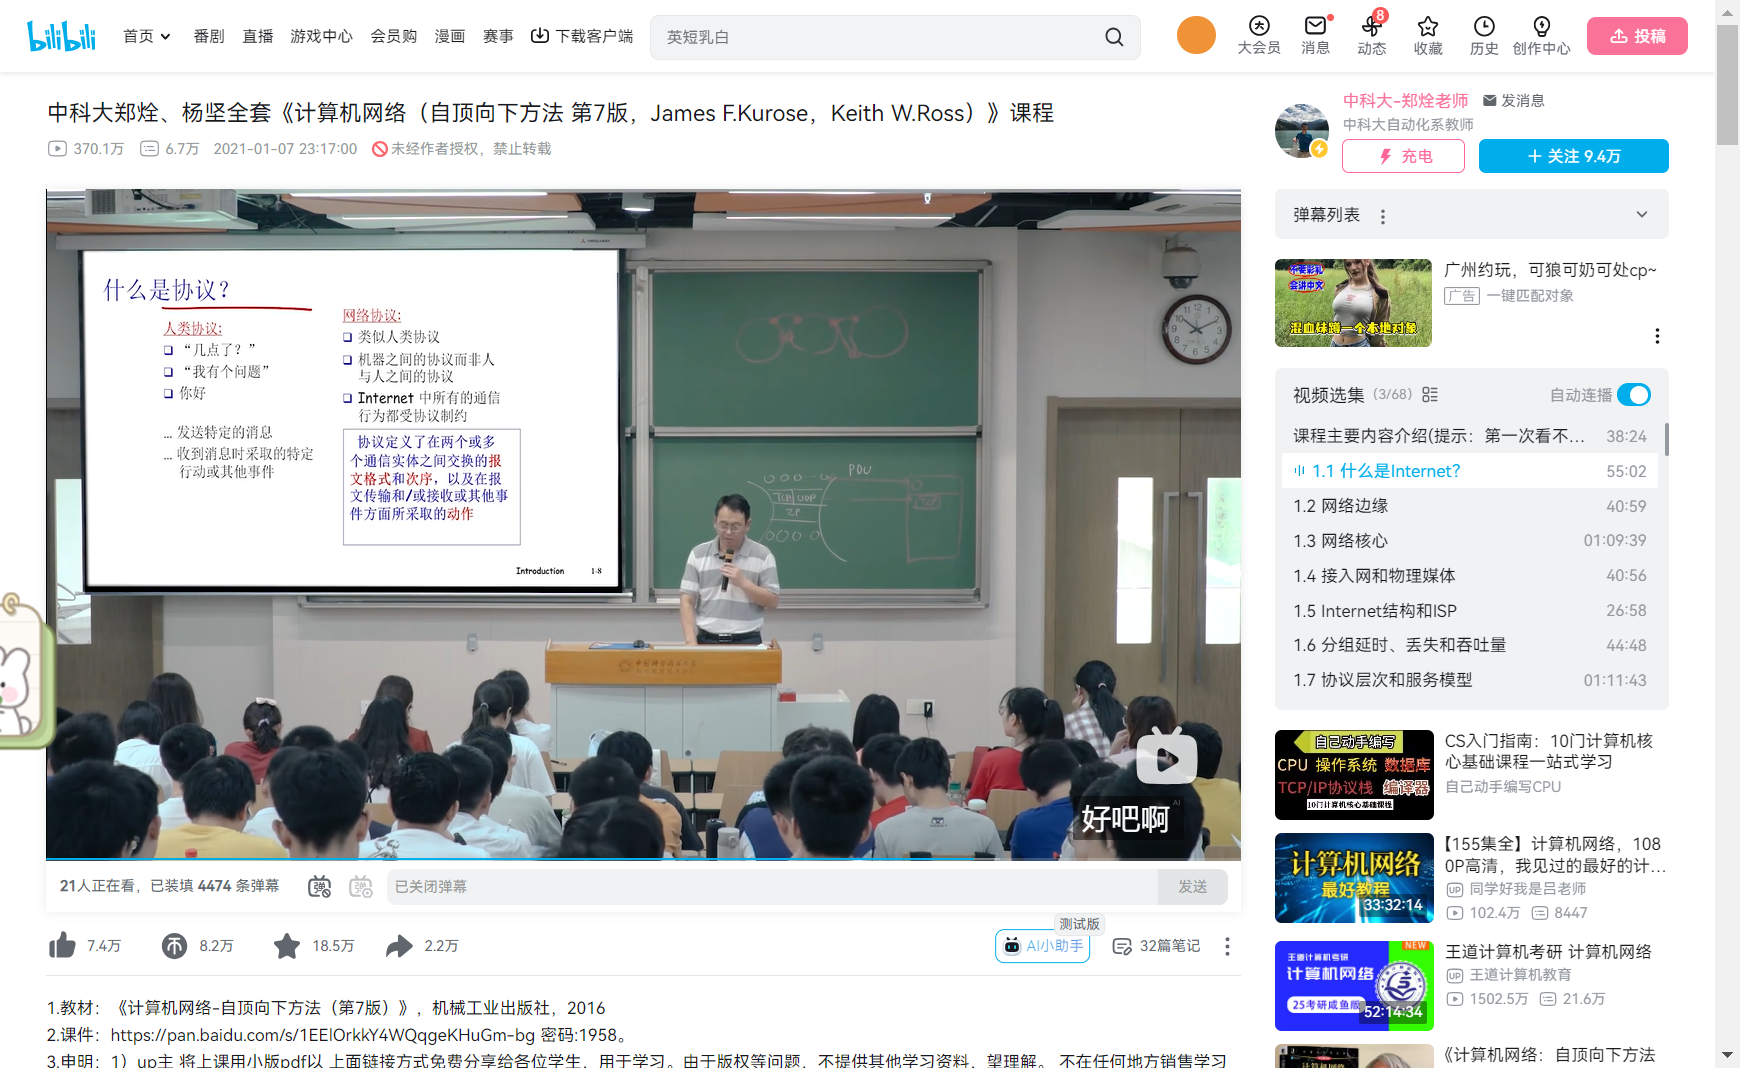Screen dimensions: 1740x1068
Task: Click the search magnifier icon
Action: coord(1114,36)
